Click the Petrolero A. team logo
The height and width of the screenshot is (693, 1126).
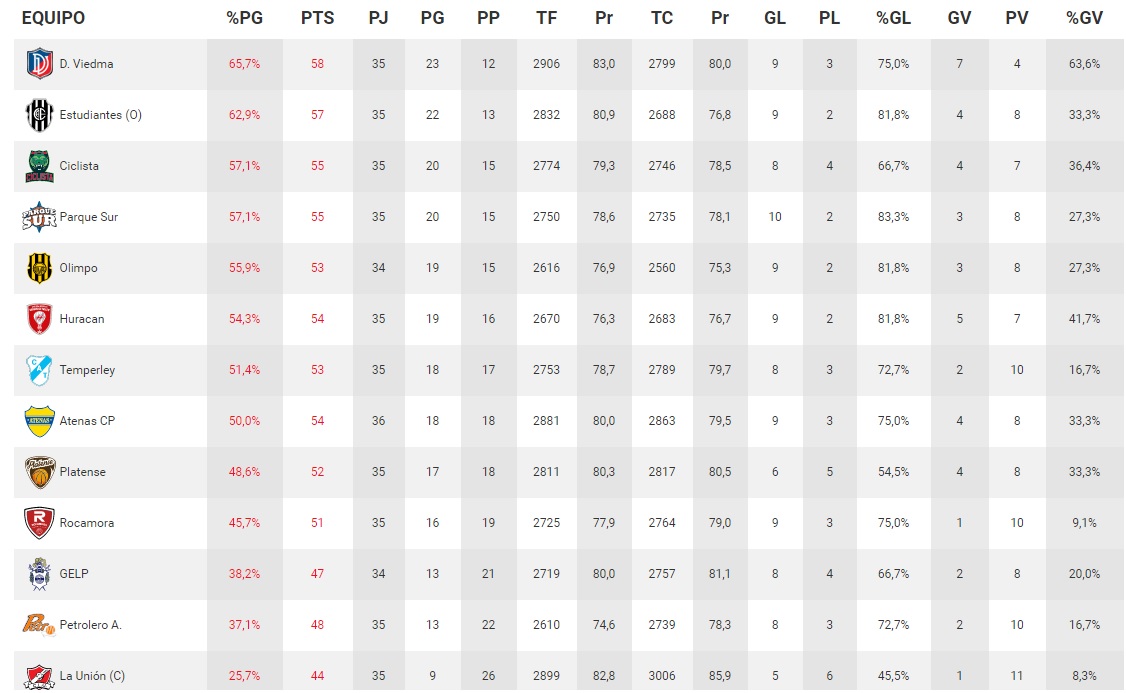click(39, 625)
